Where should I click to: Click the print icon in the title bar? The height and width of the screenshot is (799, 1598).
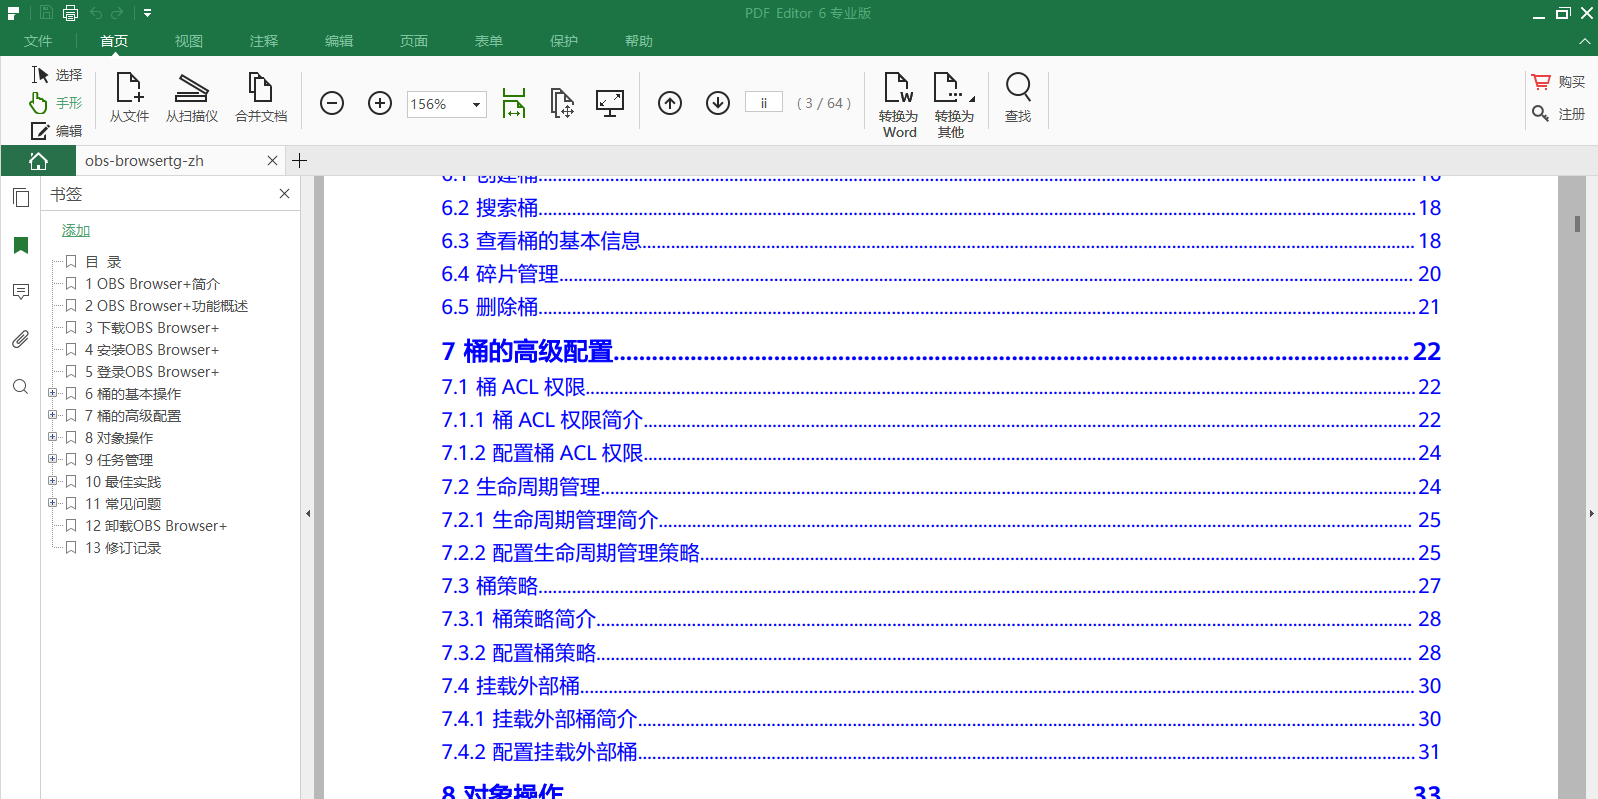click(70, 13)
